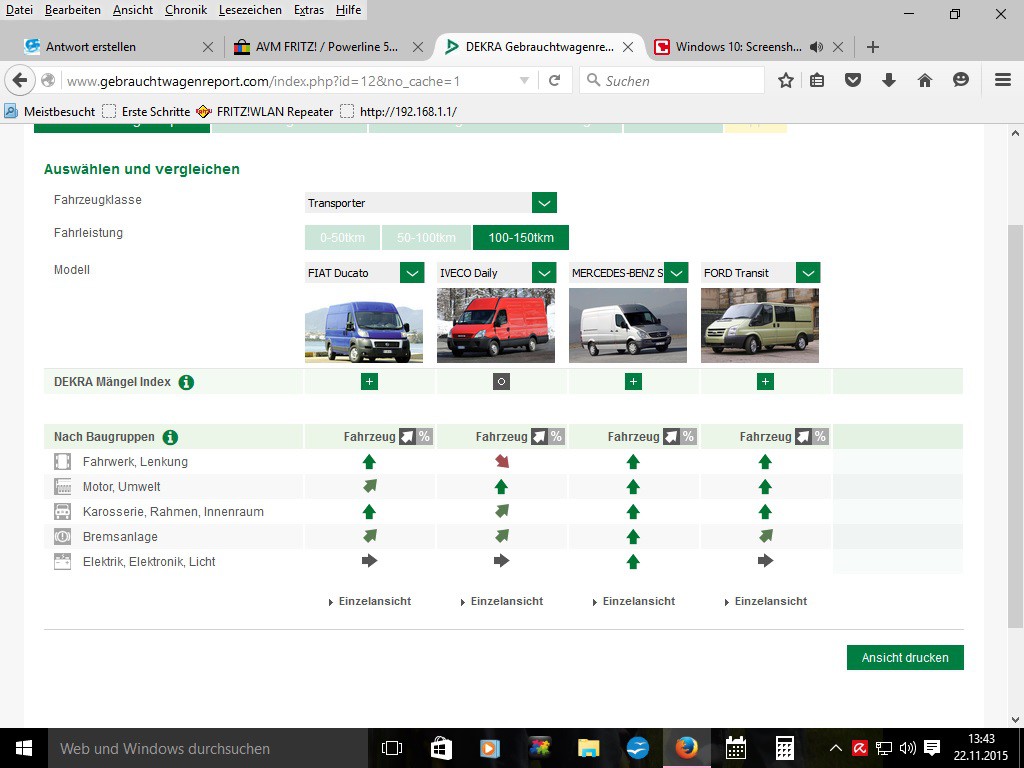
Task: Open the URL bar history dropdown
Action: click(x=524, y=80)
